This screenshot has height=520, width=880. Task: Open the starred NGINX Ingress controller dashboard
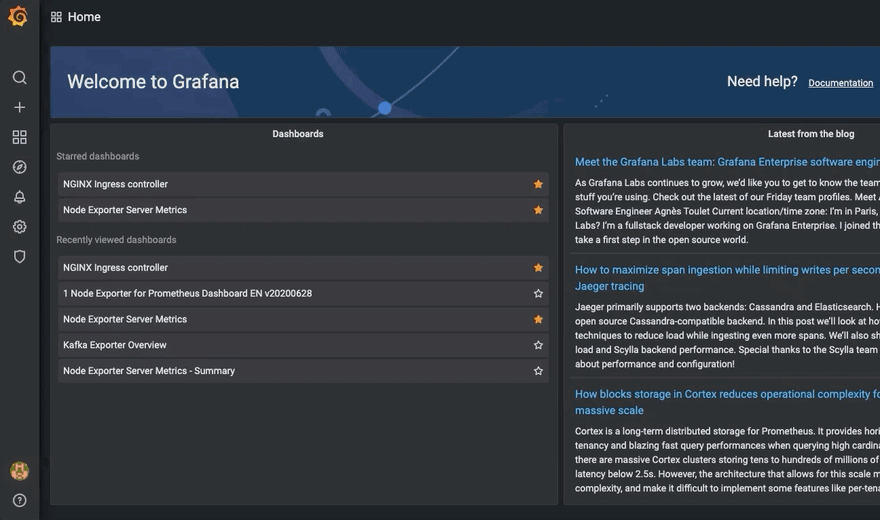(303, 184)
